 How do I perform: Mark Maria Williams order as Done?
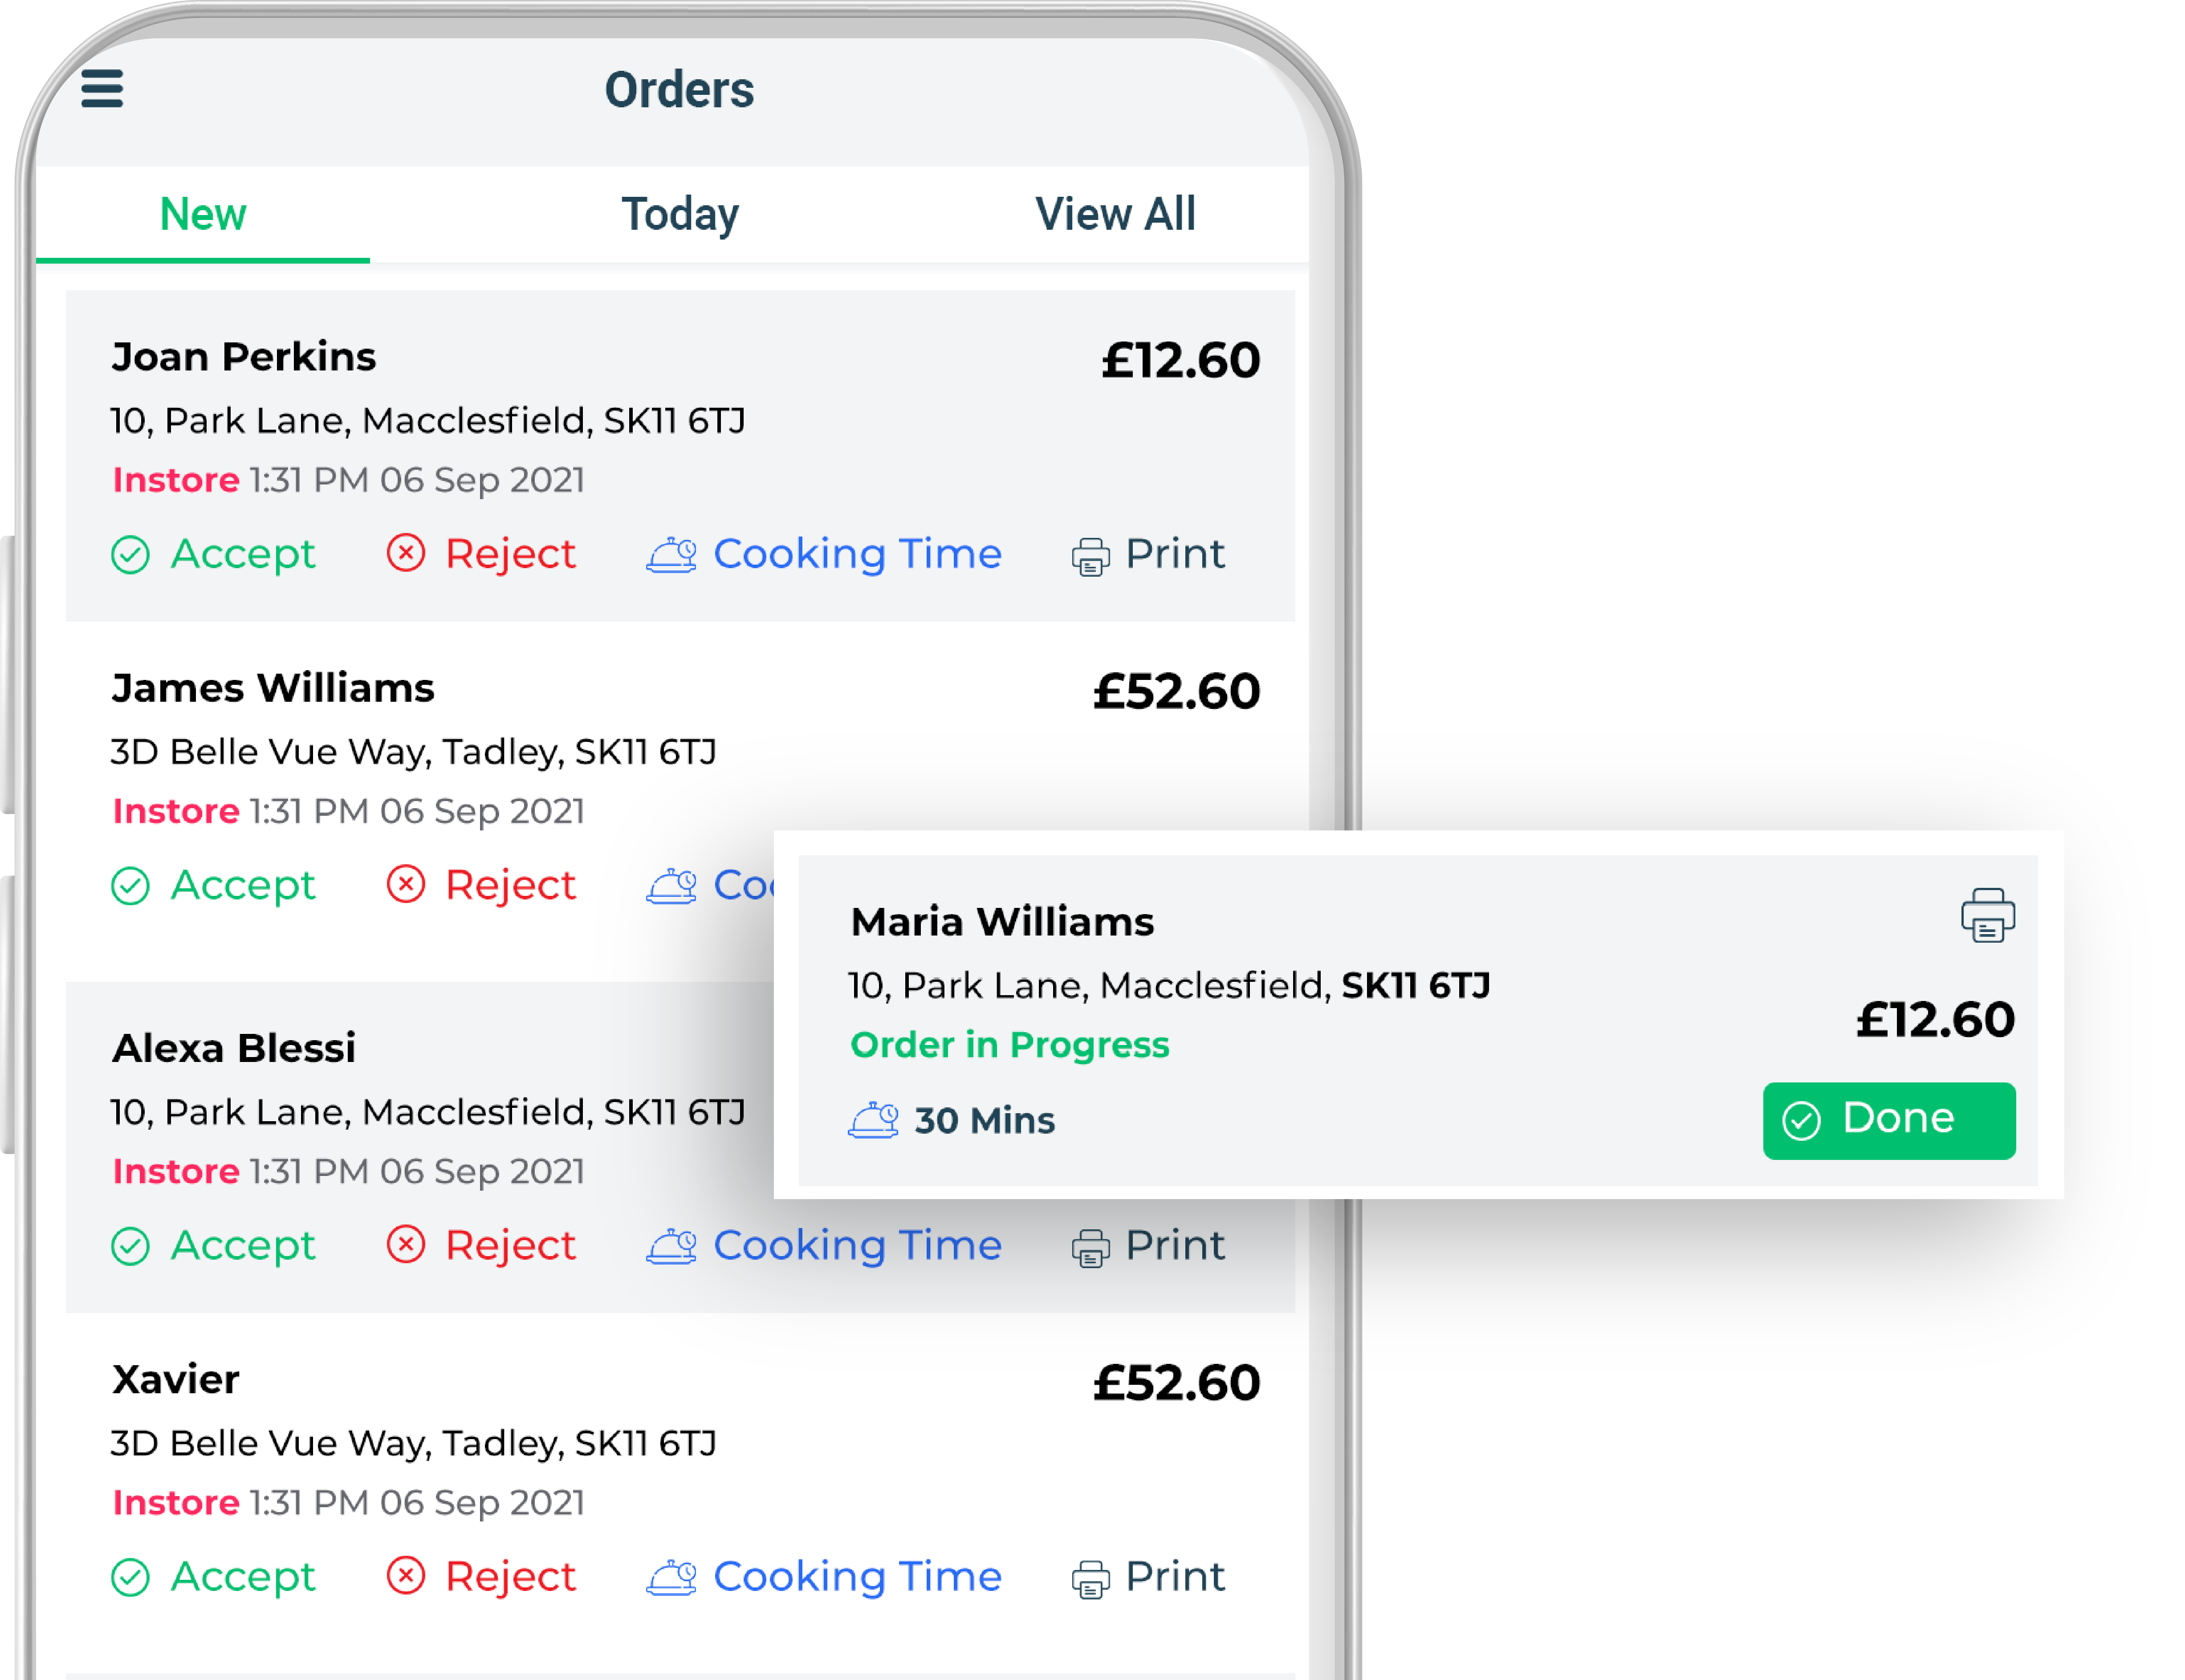click(x=1887, y=1120)
